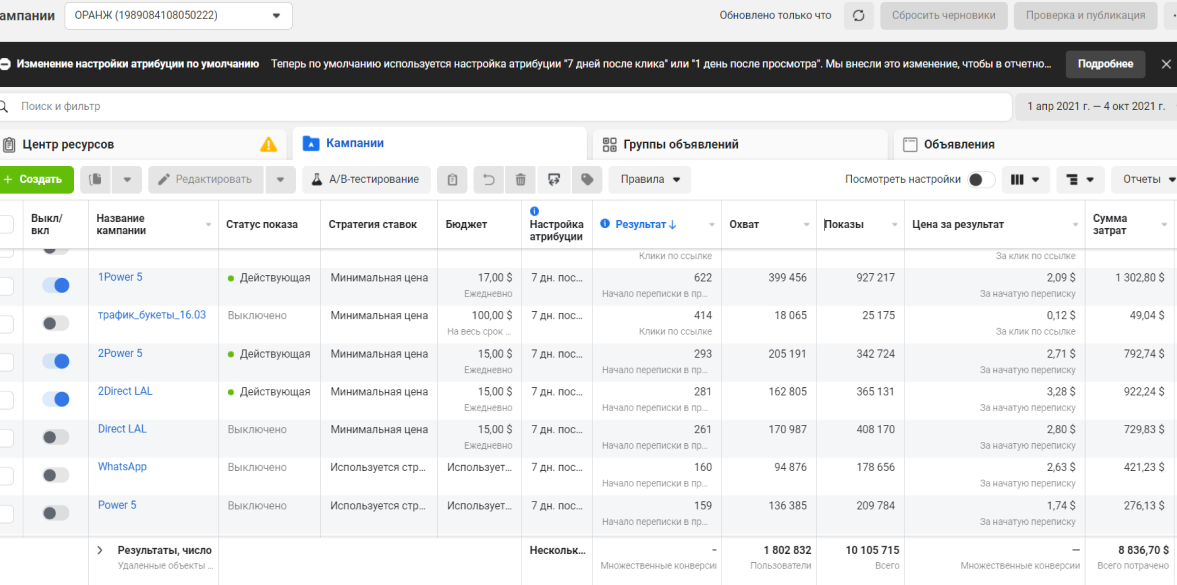Open the трафик_букеты_16.03 campaign link
1177x585 pixels.
[x=152, y=315]
